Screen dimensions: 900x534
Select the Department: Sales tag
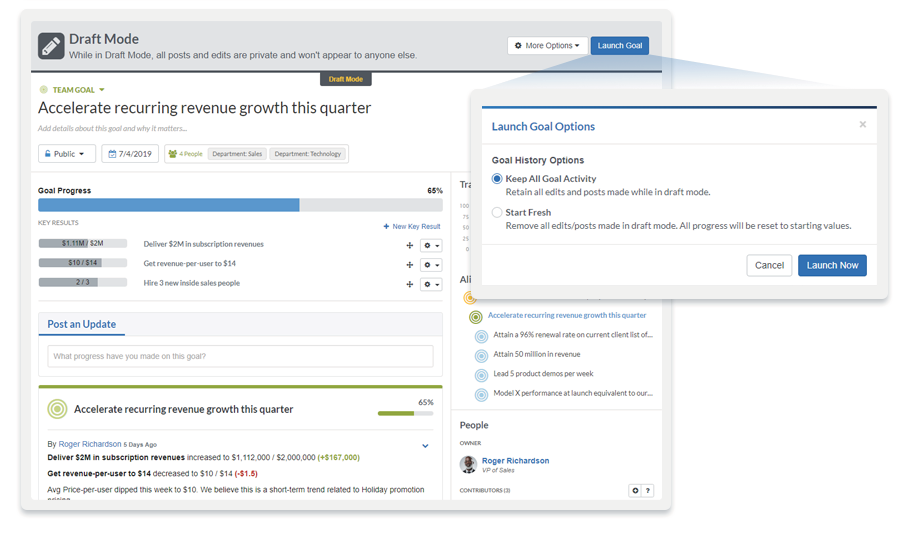pos(237,154)
